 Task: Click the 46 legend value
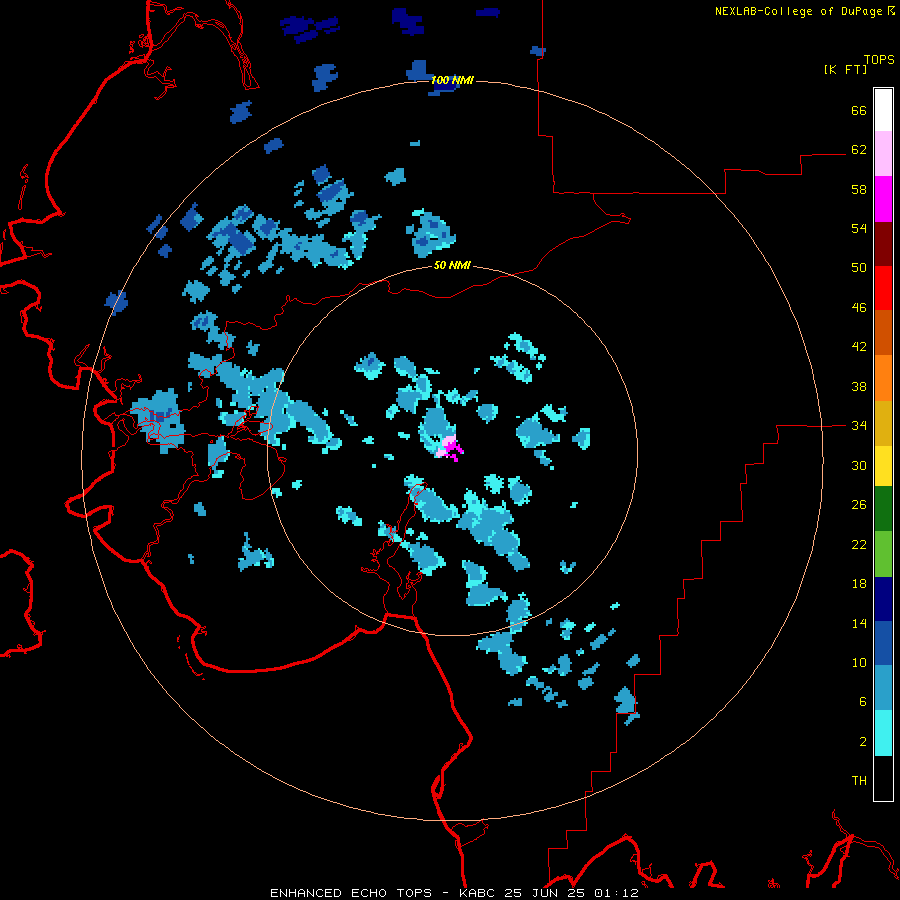(x=859, y=308)
